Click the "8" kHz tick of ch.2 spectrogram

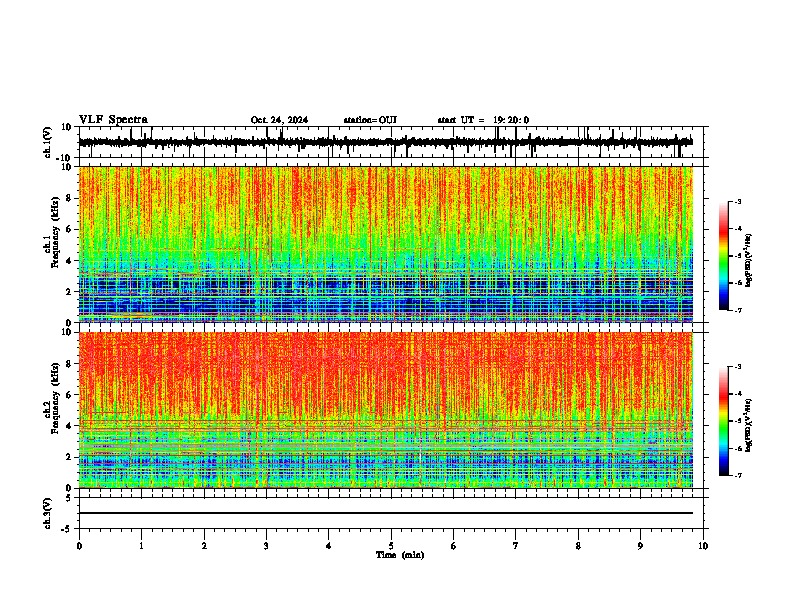[70, 364]
